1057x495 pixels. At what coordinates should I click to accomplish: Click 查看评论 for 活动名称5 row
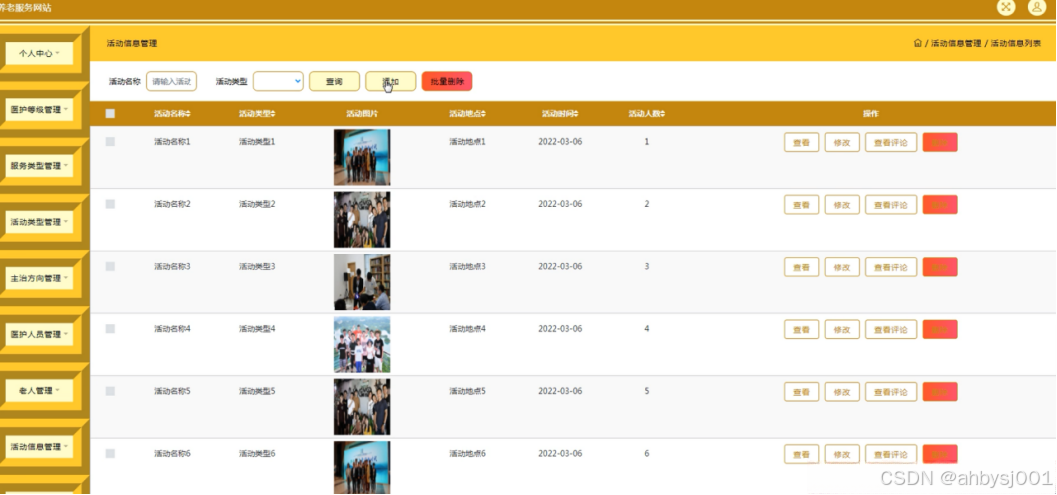(x=890, y=392)
